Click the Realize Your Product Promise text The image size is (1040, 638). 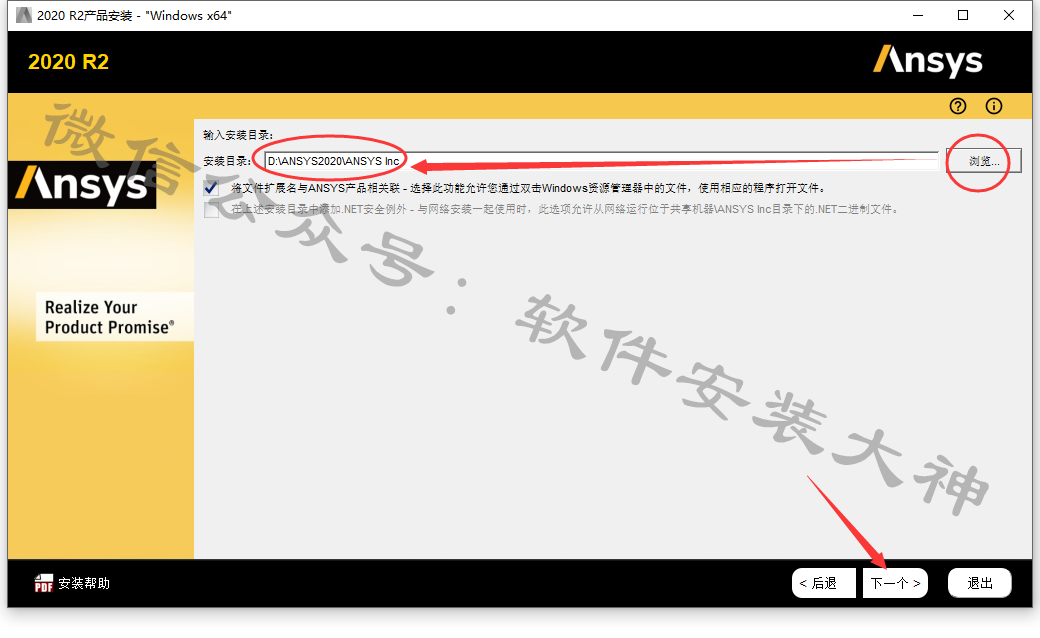pyautogui.click(x=109, y=317)
